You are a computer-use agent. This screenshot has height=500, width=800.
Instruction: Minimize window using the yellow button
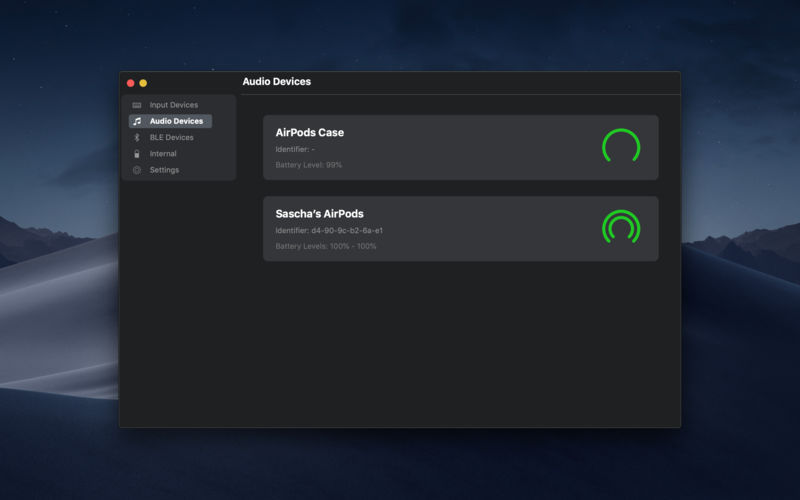pos(143,83)
